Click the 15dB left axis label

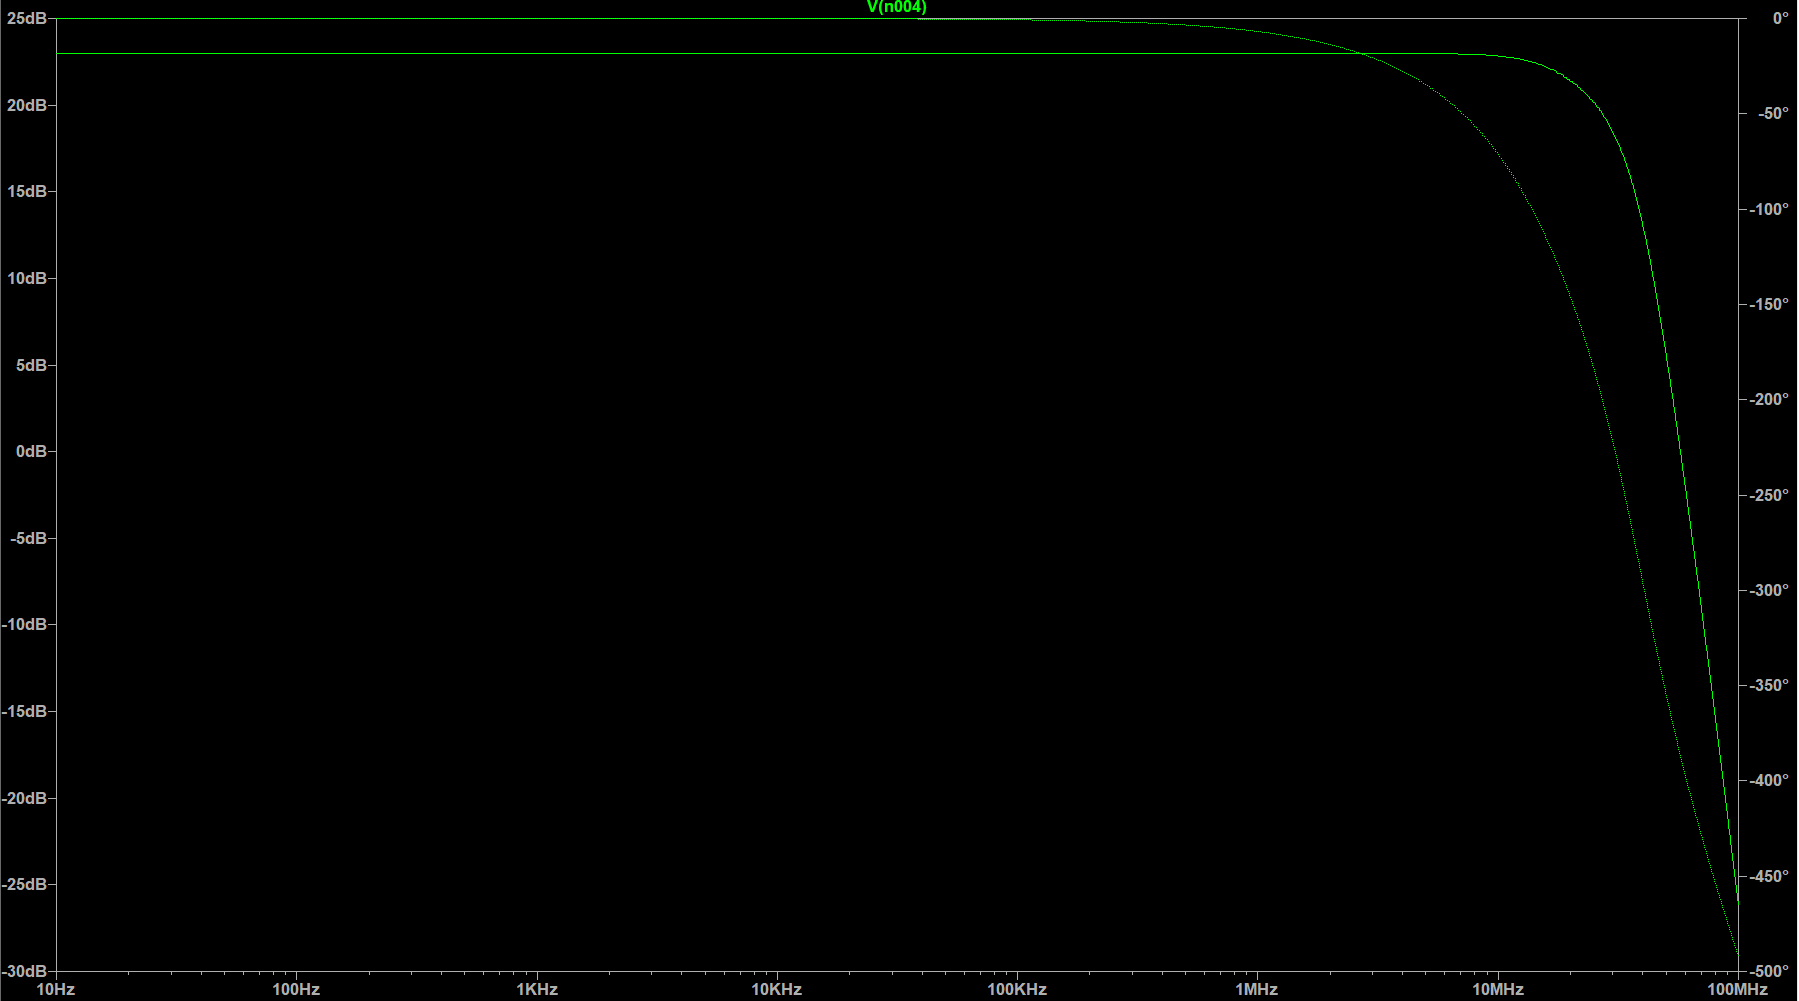26,191
